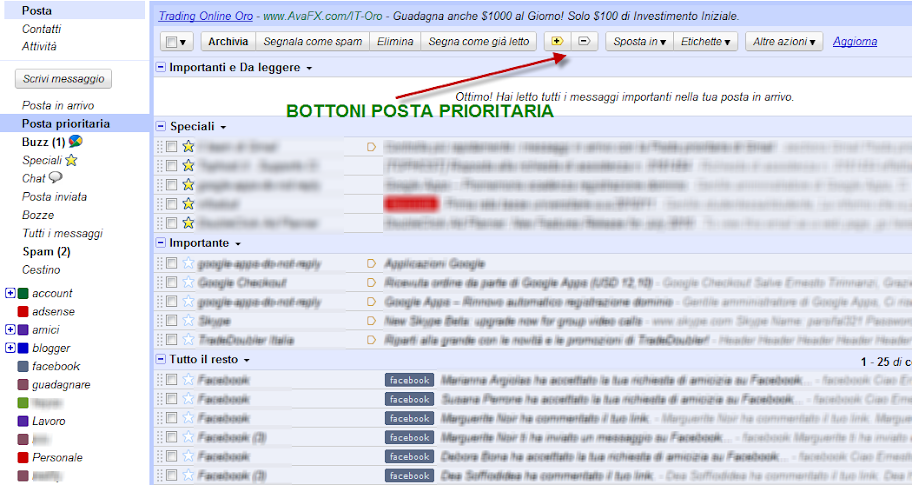Tick checkbox for Dea Soffiodidea Facebook message
Screen dimensions: 912x485
click(171, 475)
